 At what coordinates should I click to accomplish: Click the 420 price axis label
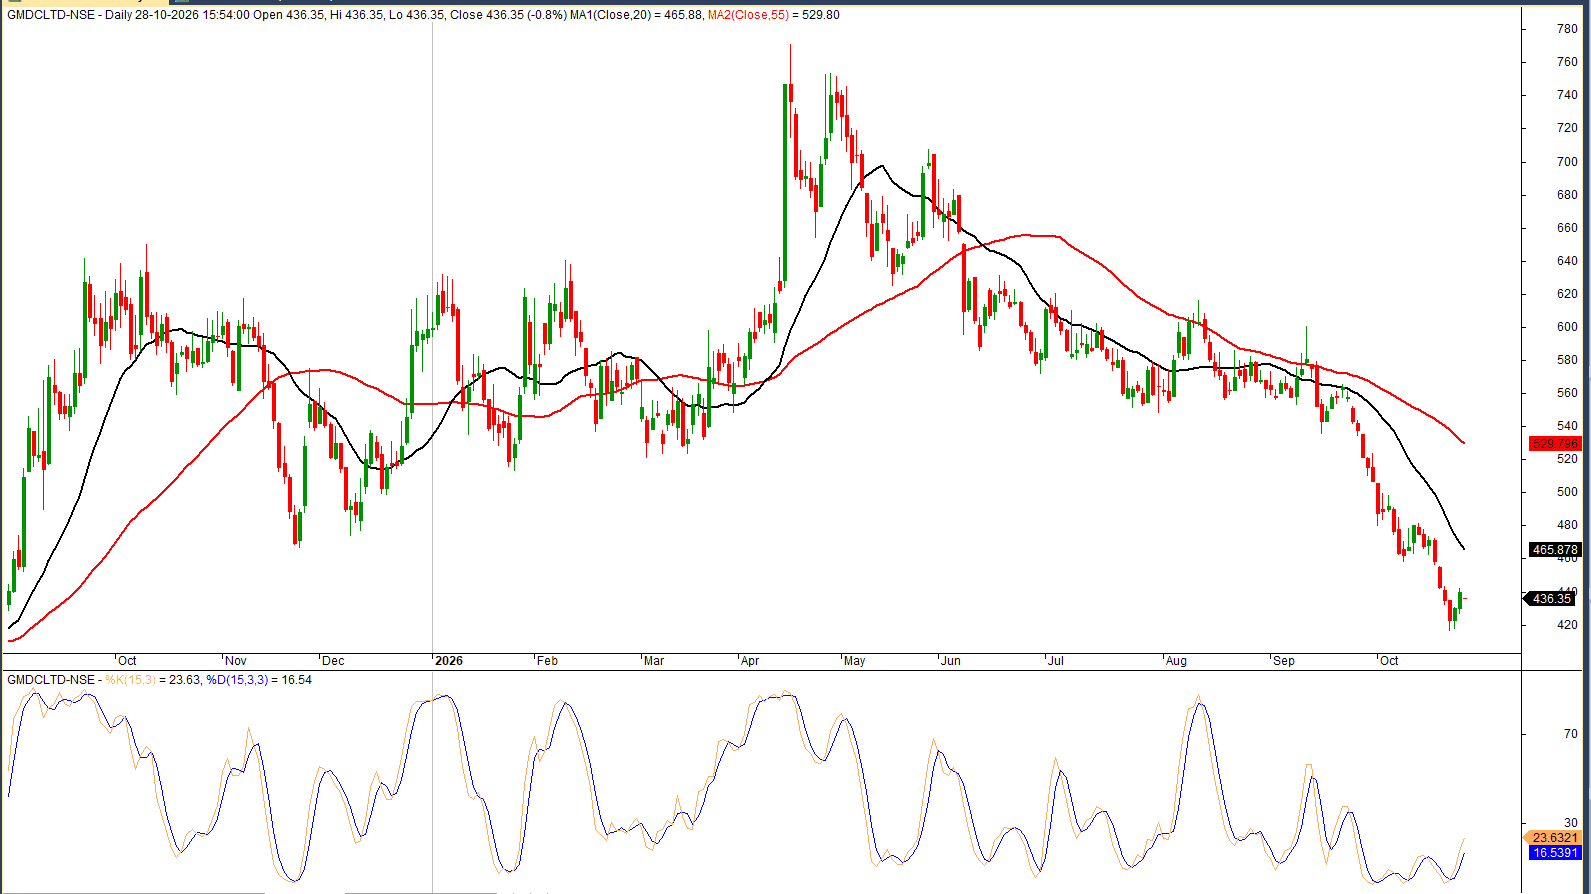[1567, 625]
